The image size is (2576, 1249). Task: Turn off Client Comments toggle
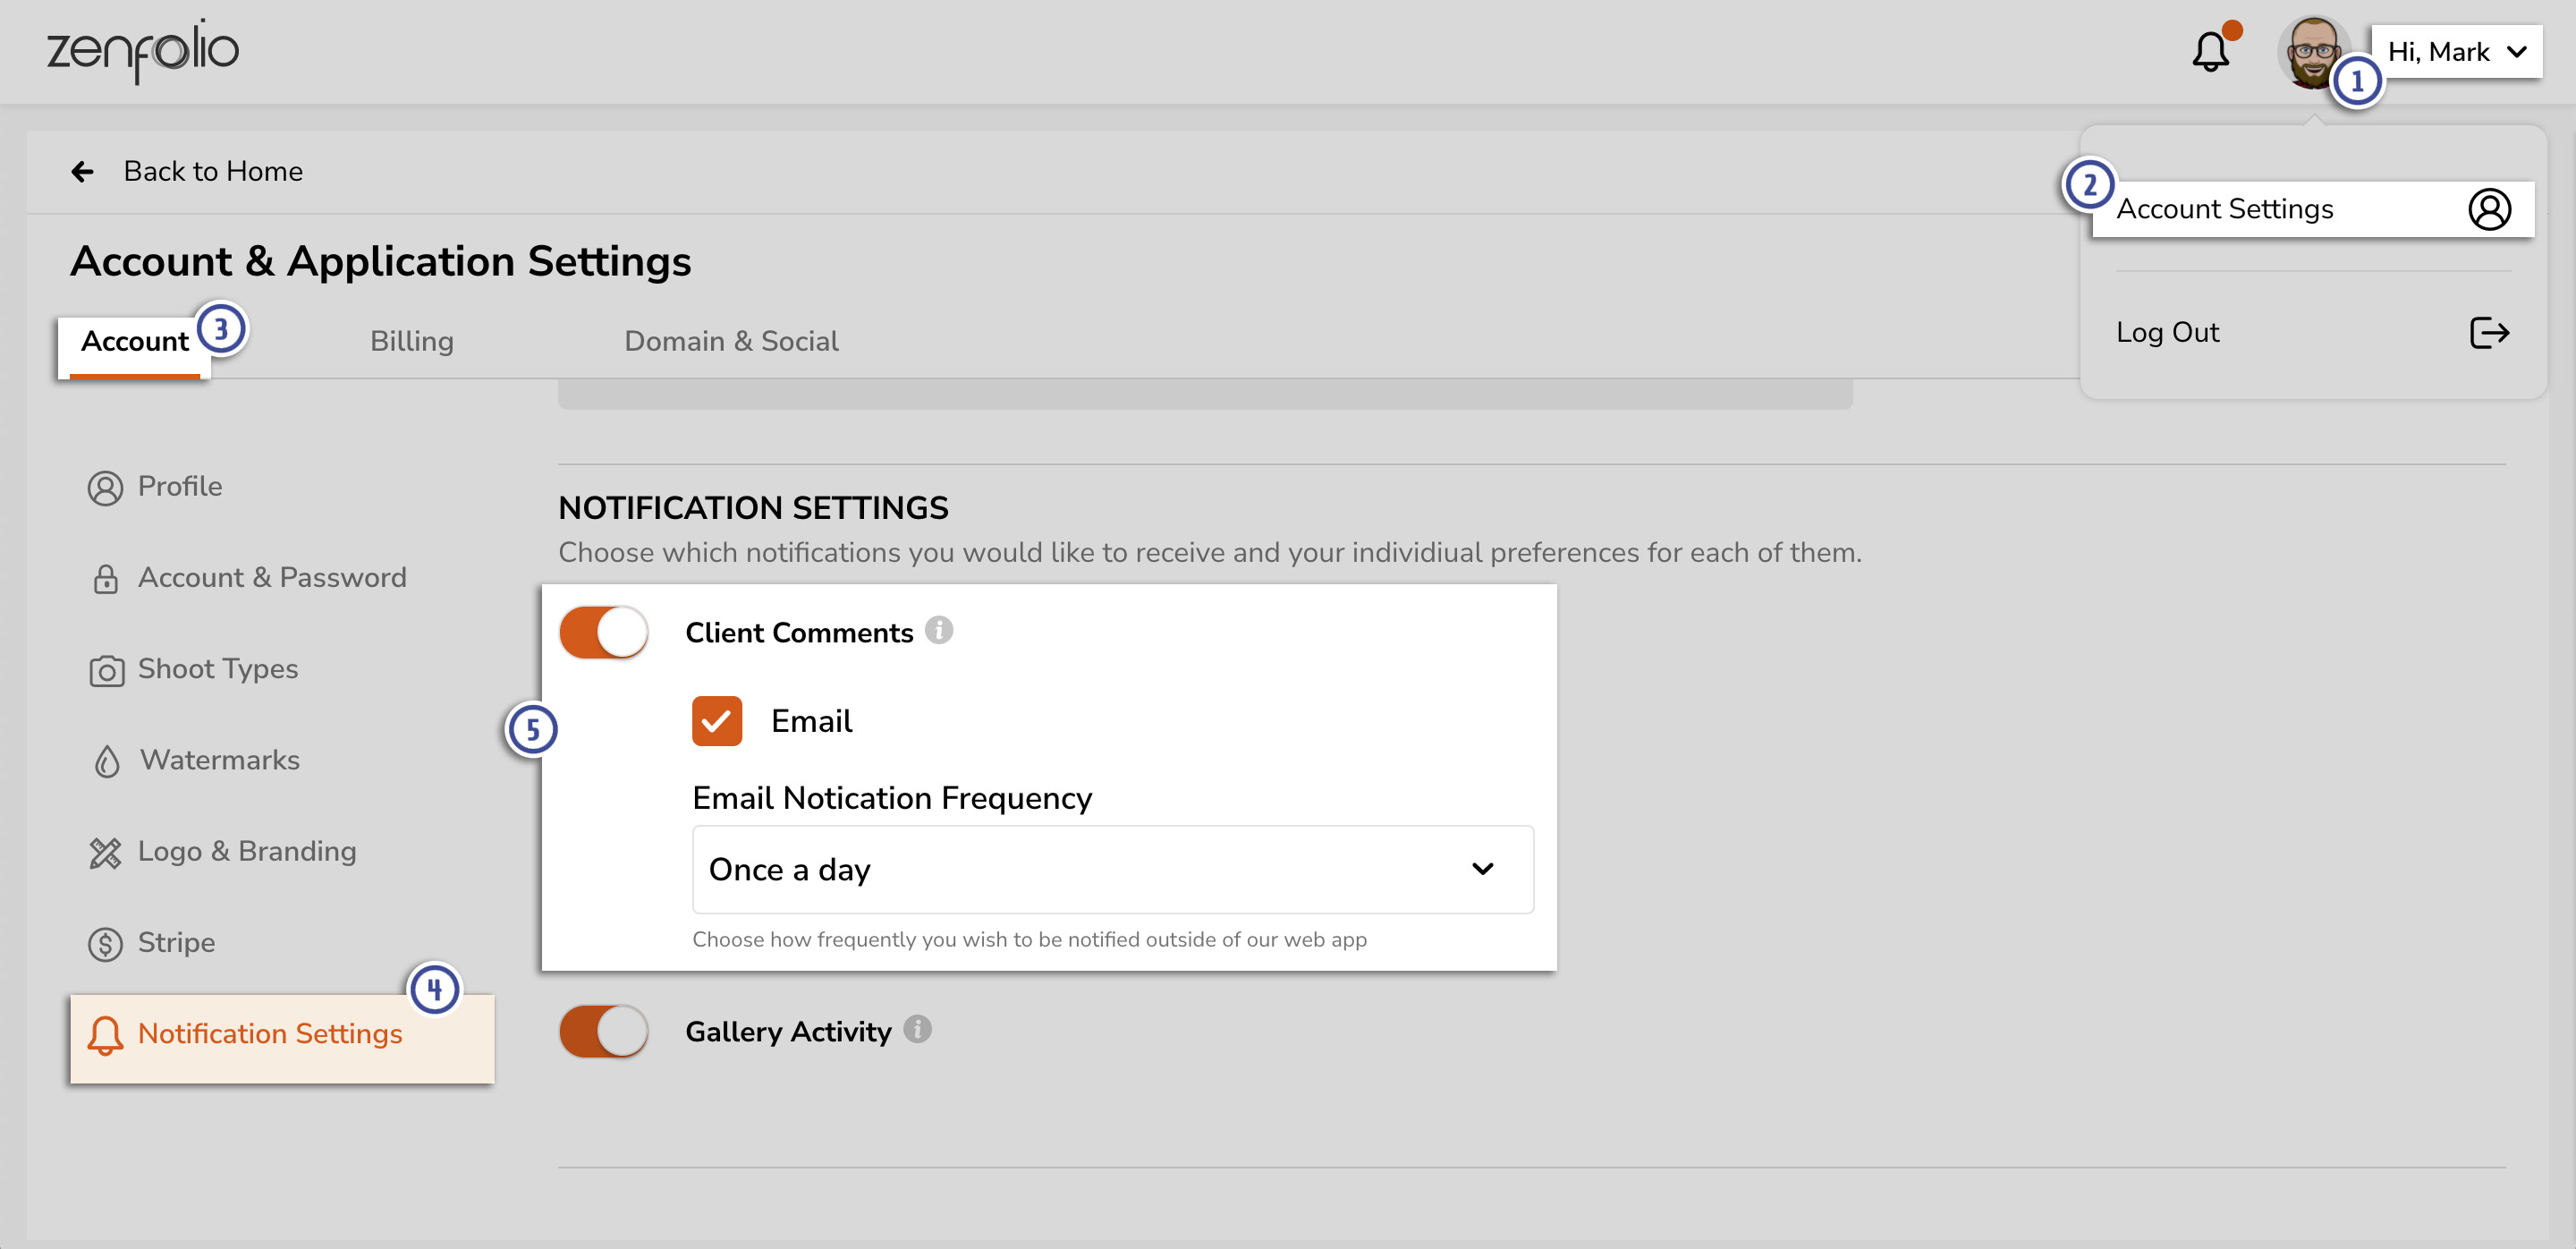(x=604, y=632)
